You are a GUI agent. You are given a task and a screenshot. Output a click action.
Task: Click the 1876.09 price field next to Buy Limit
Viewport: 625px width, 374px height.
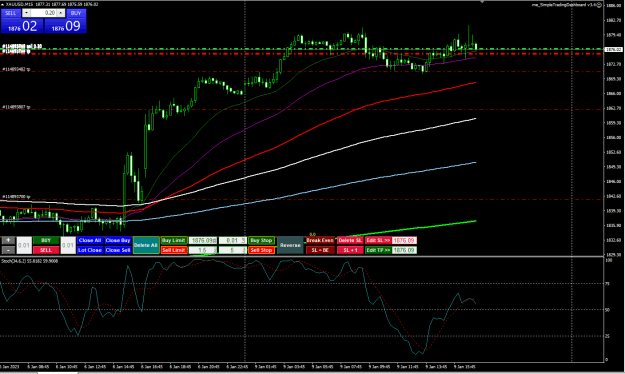203,240
